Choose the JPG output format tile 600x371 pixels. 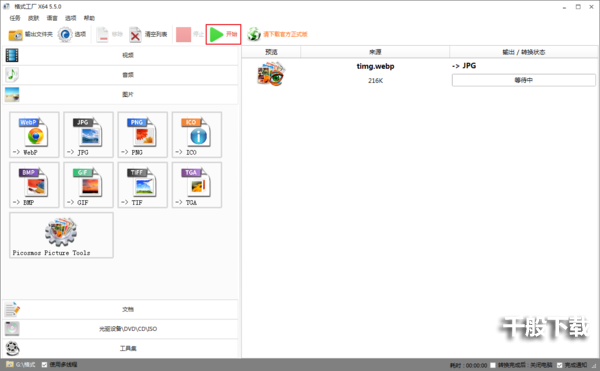click(88, 135)
